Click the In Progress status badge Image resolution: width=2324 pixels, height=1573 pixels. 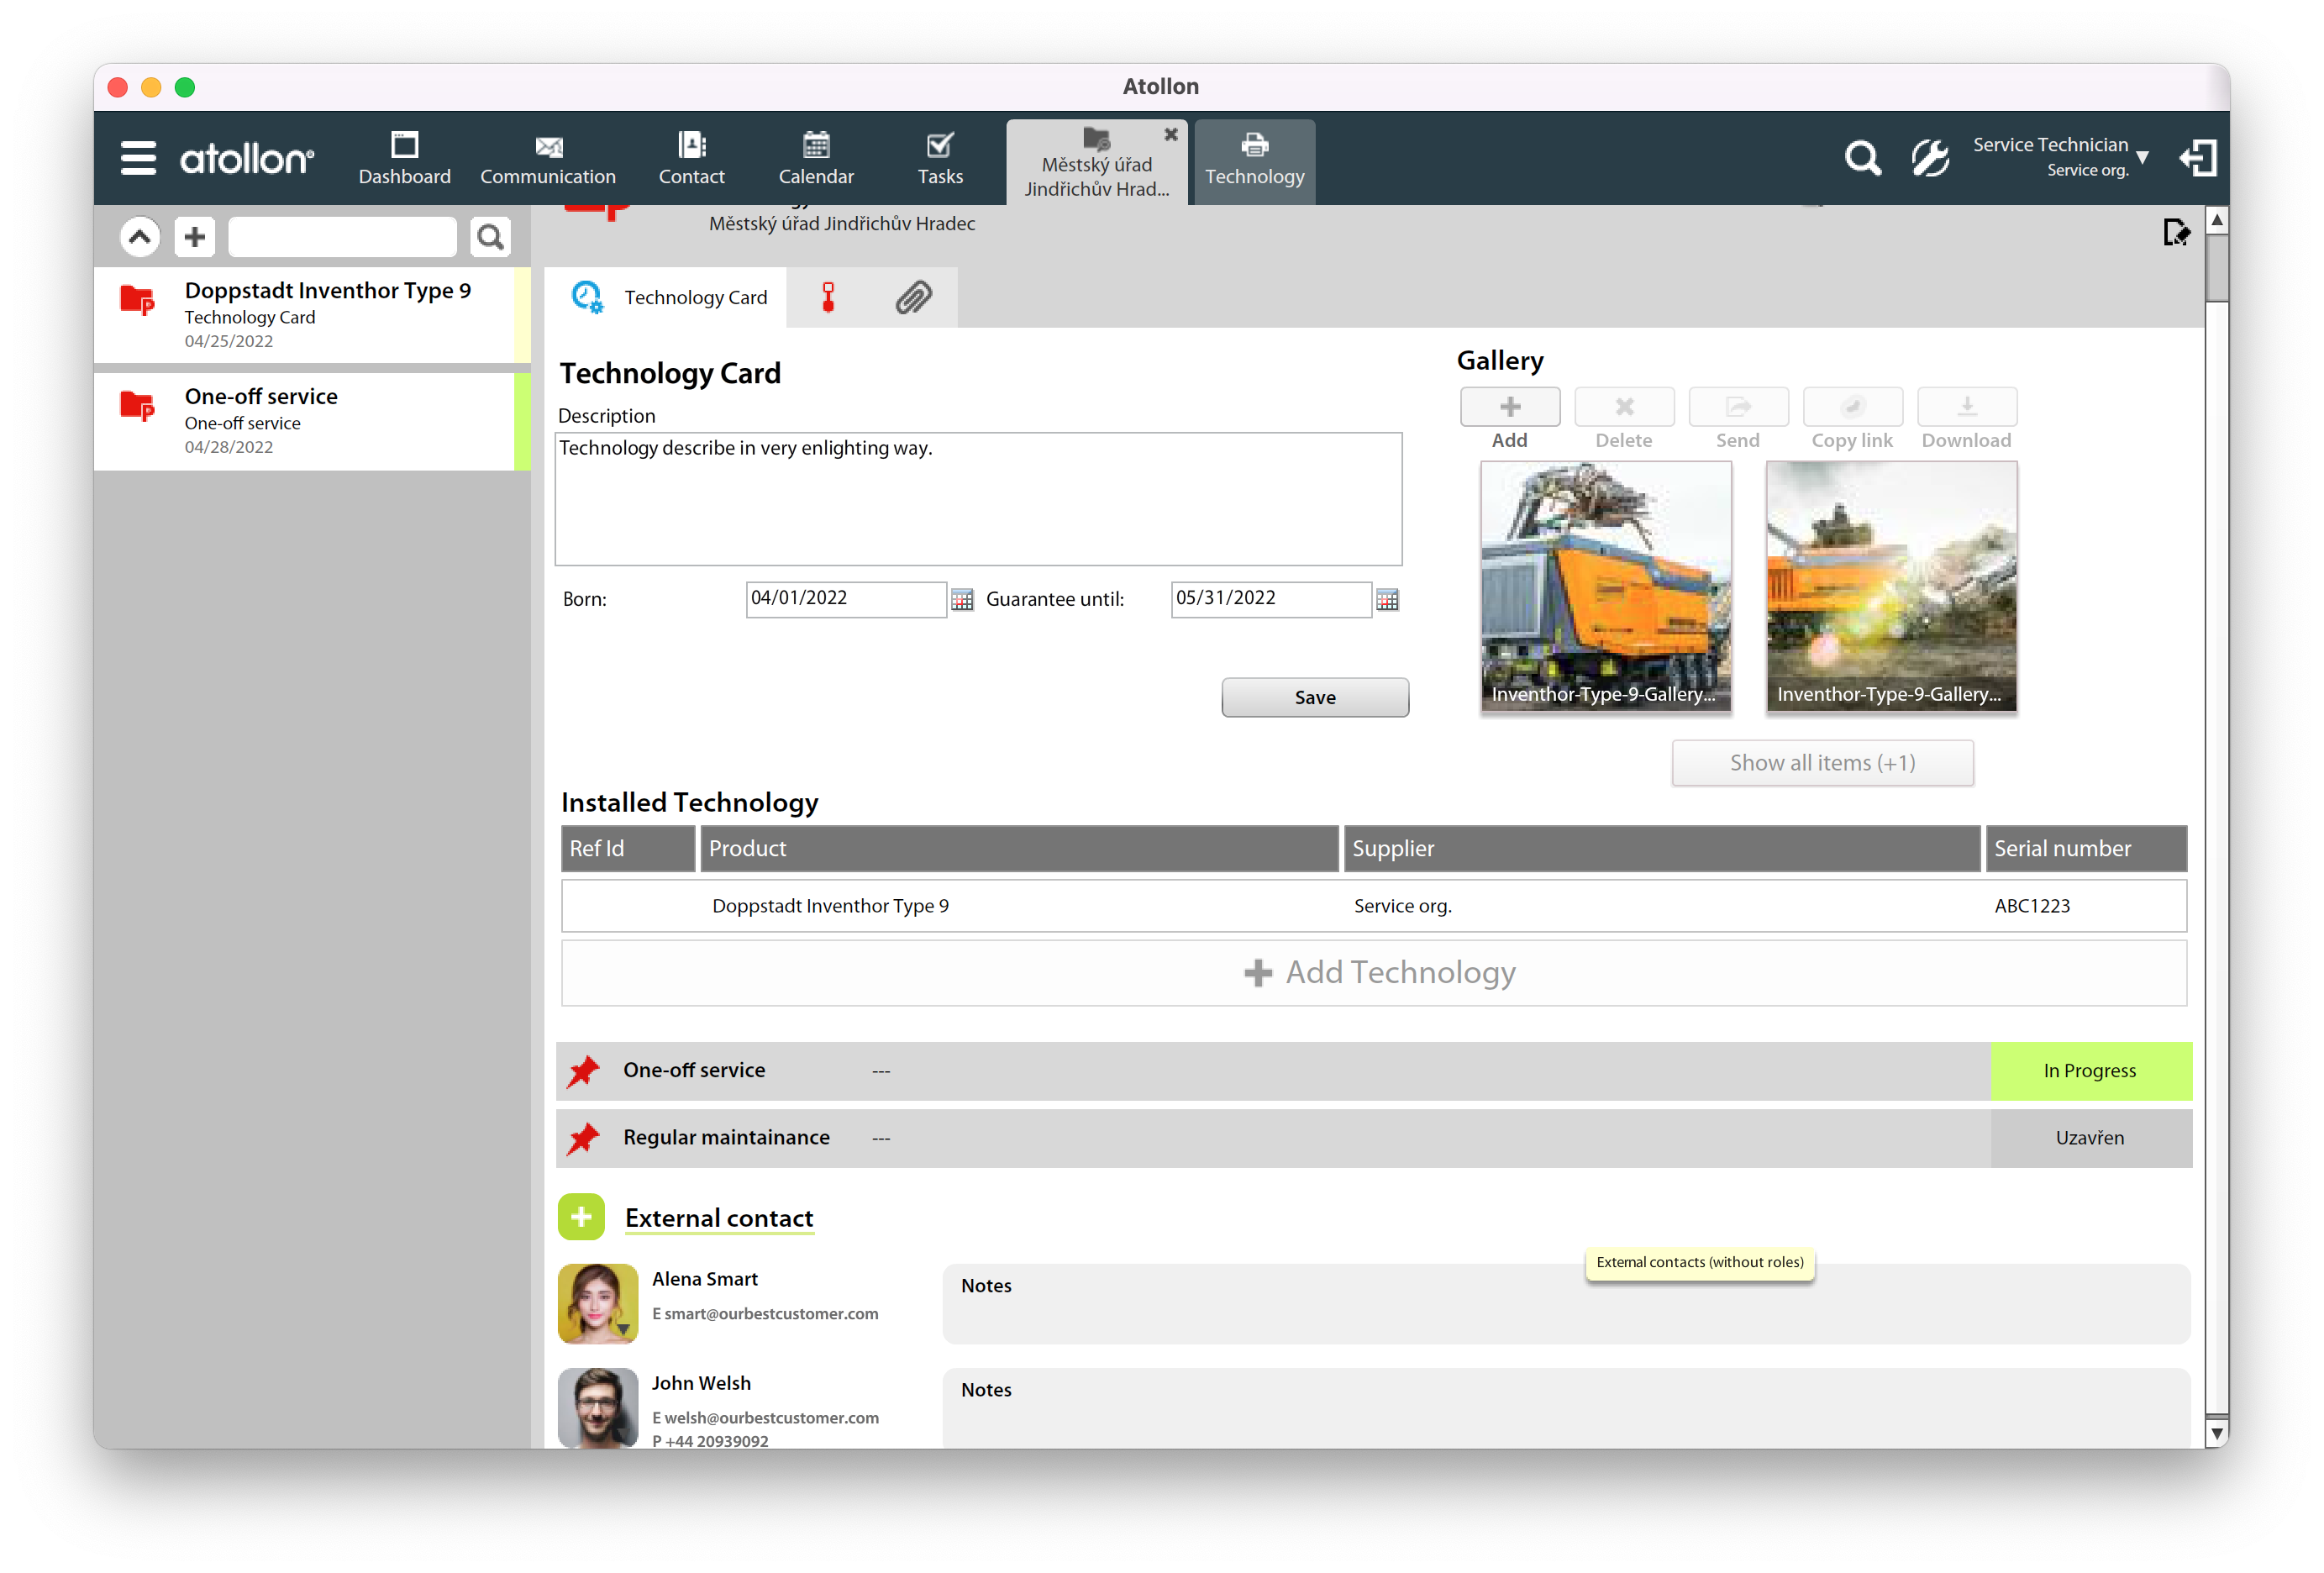pos(2089,1071)
